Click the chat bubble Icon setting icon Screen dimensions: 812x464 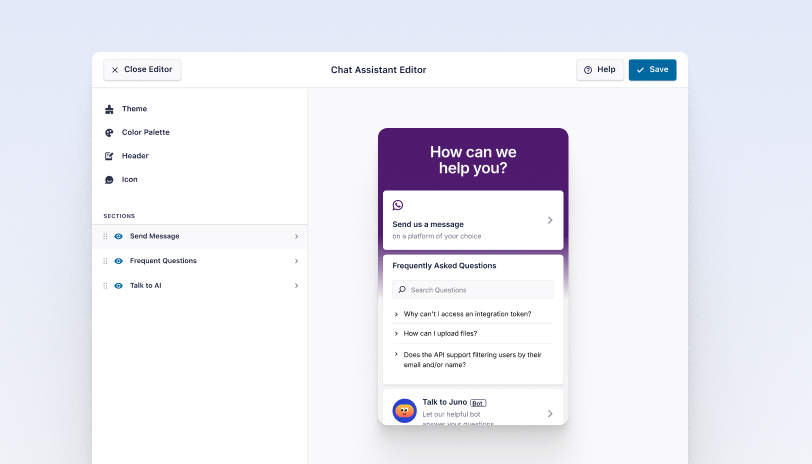coord(109,180)
